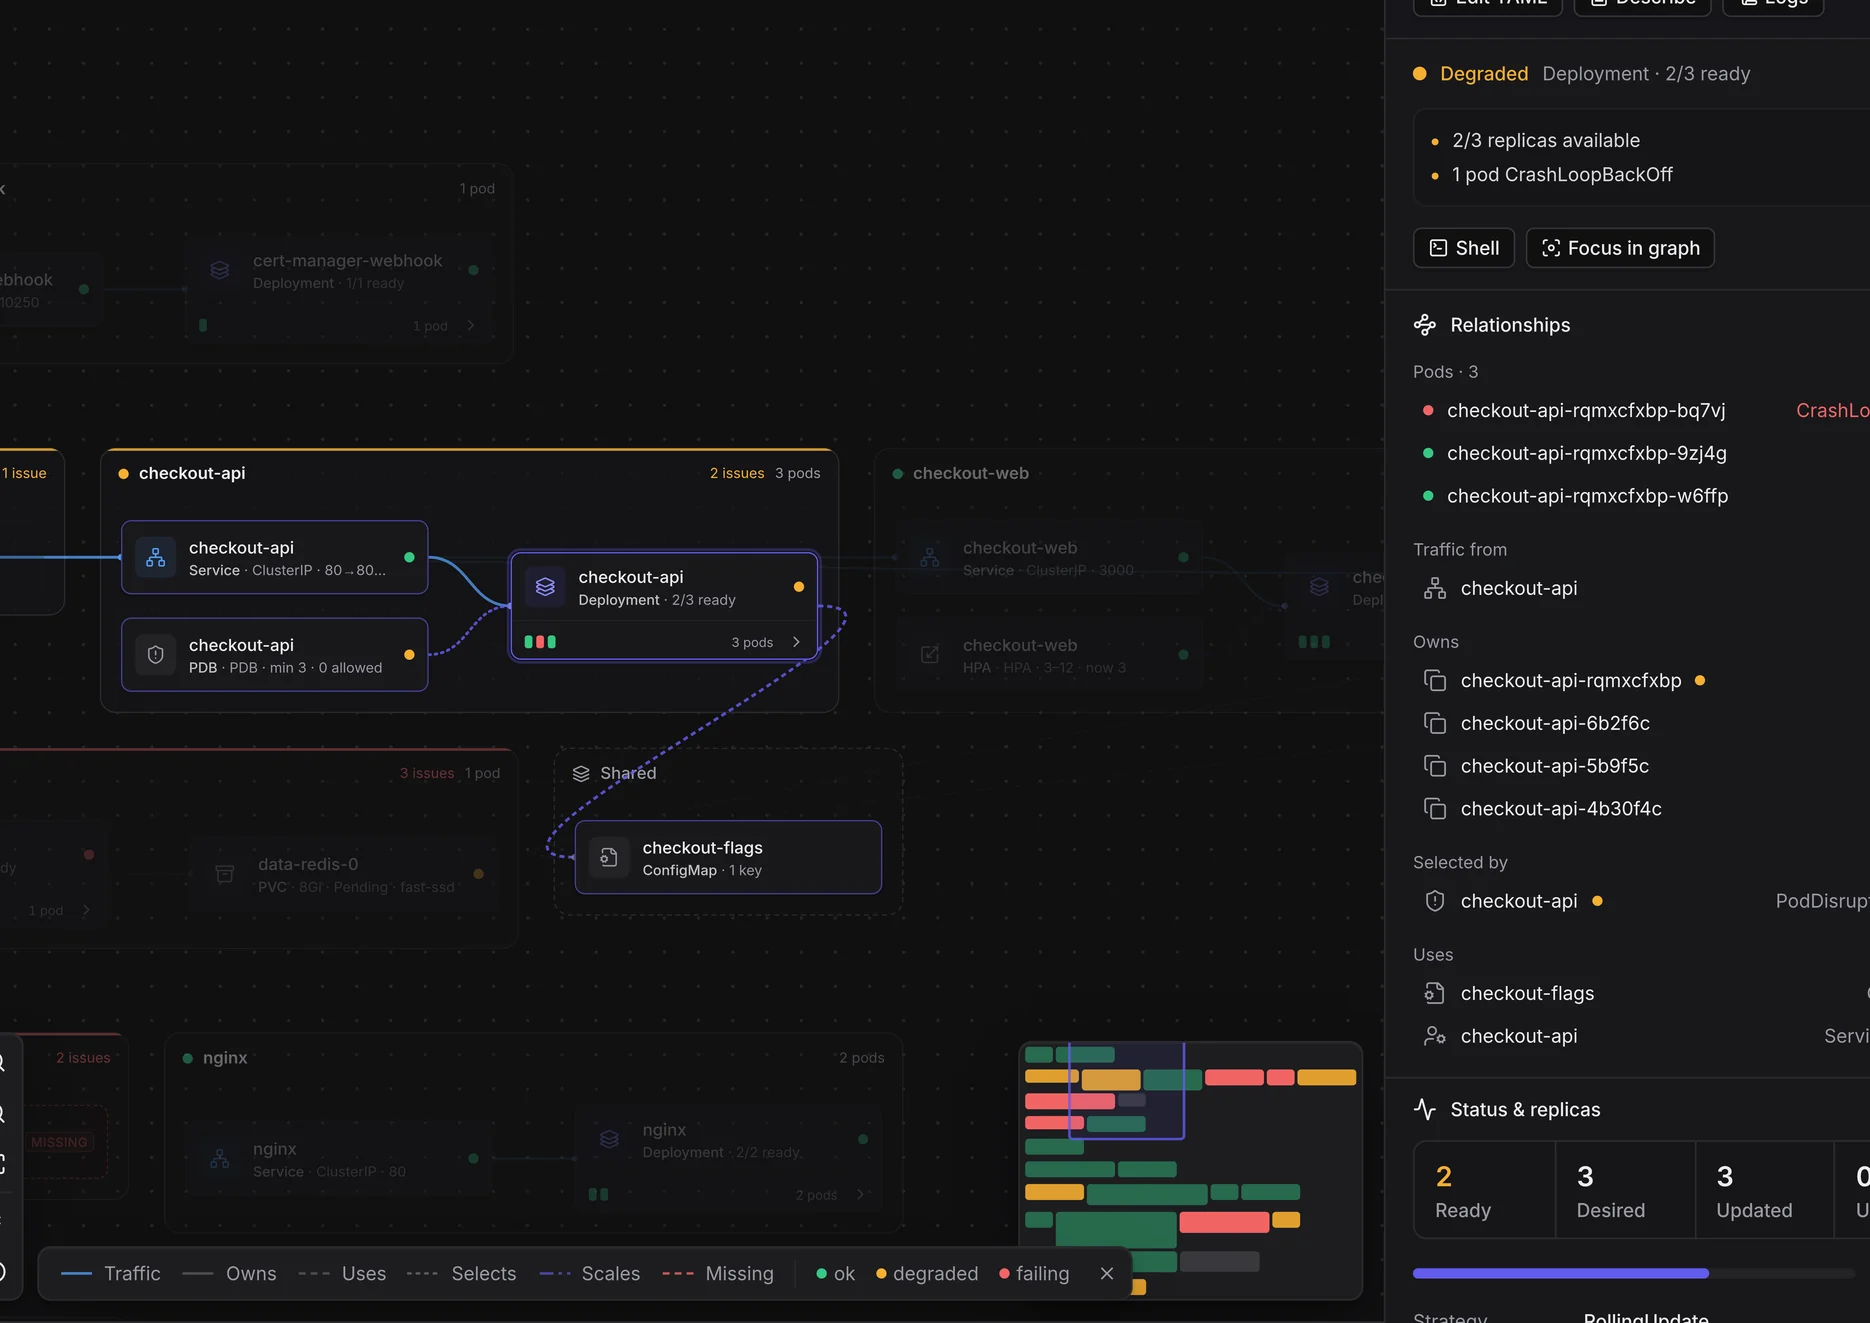Click the checkout-flags ConfigMap icon

coord(609,857)
